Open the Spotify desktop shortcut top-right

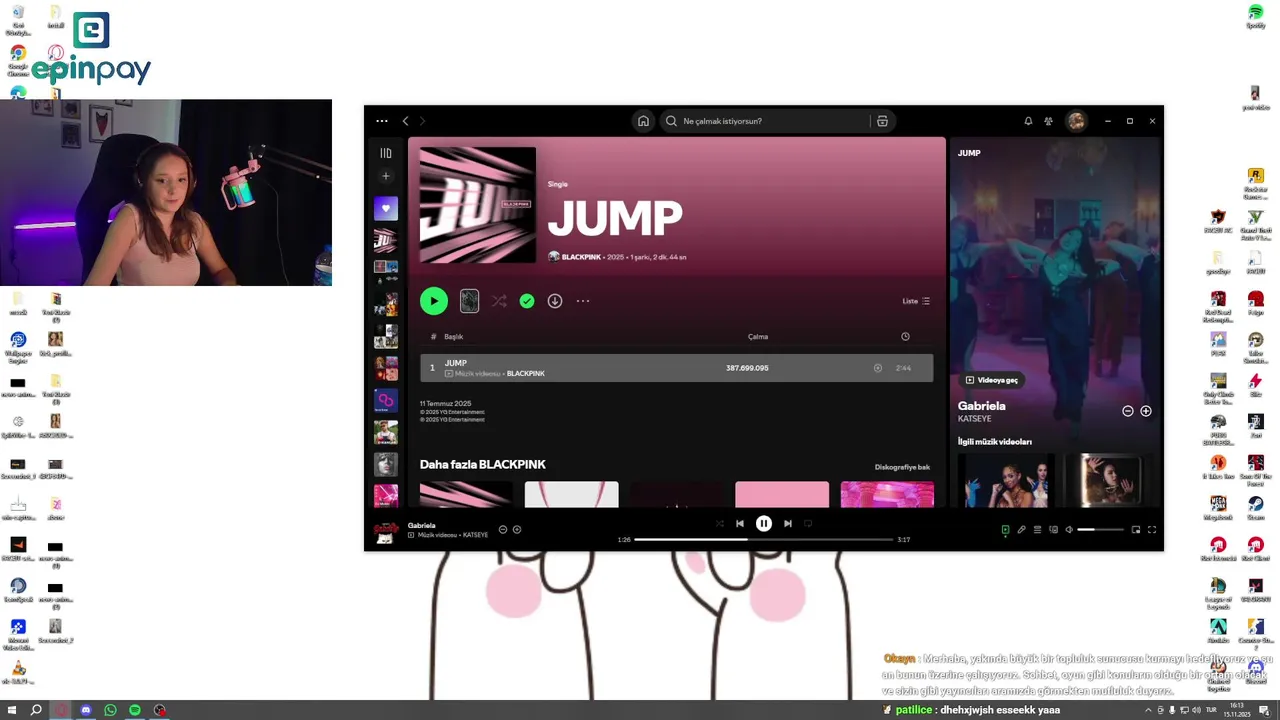point(1255,17)
